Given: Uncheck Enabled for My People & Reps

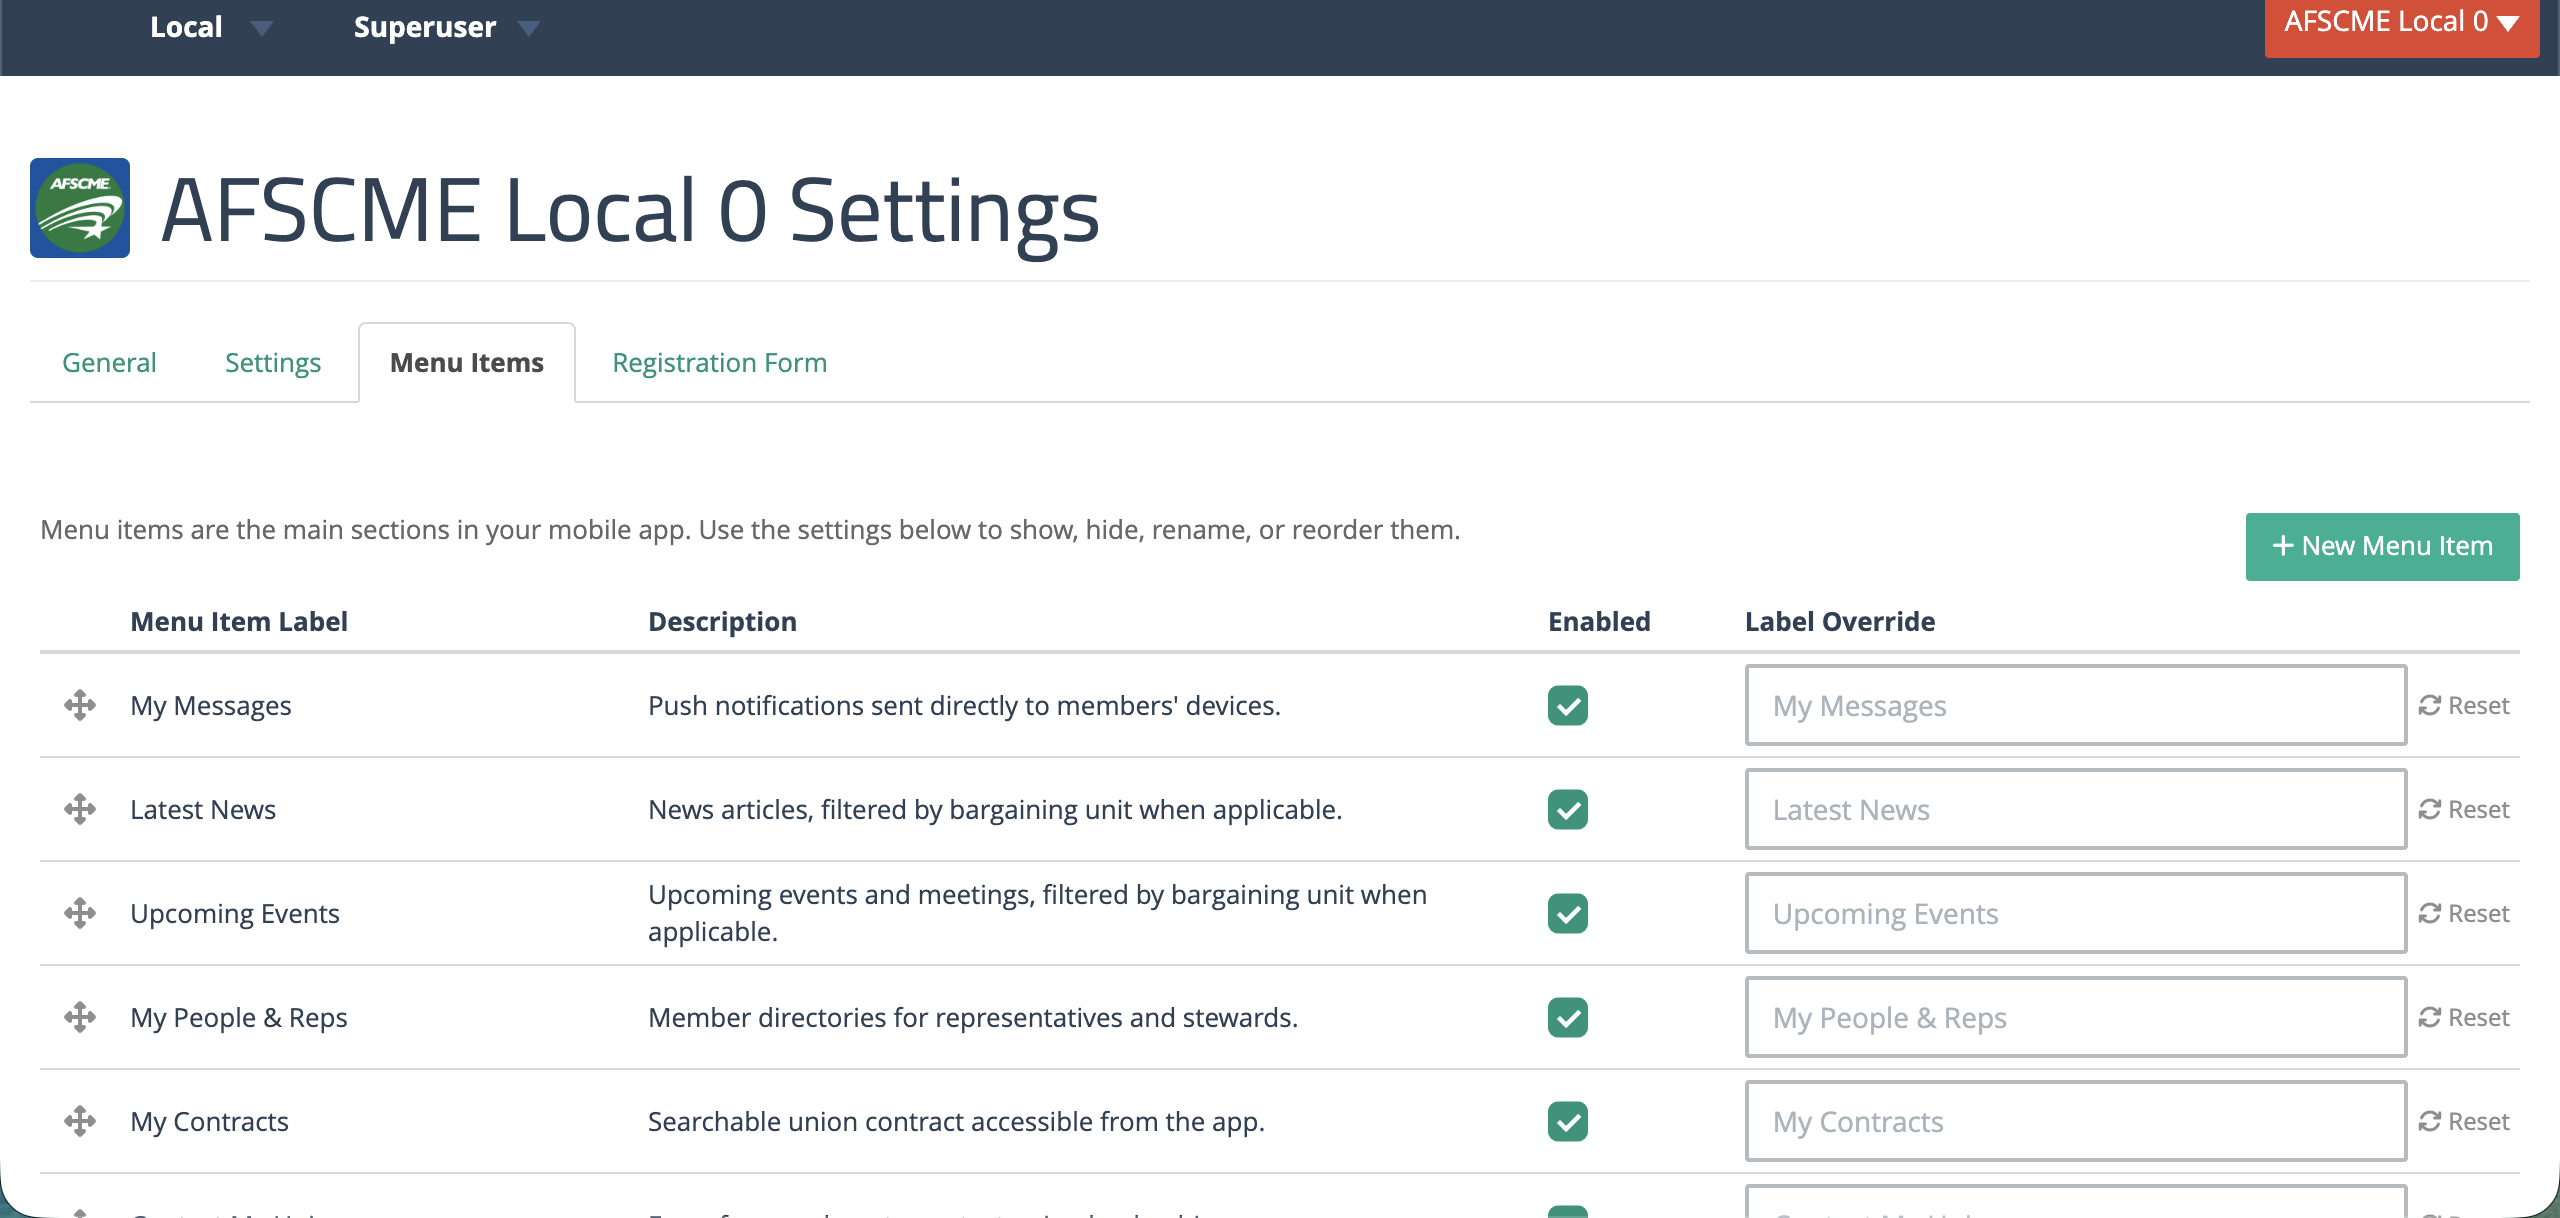Looking at the screenshot, I should 1568,1017.
